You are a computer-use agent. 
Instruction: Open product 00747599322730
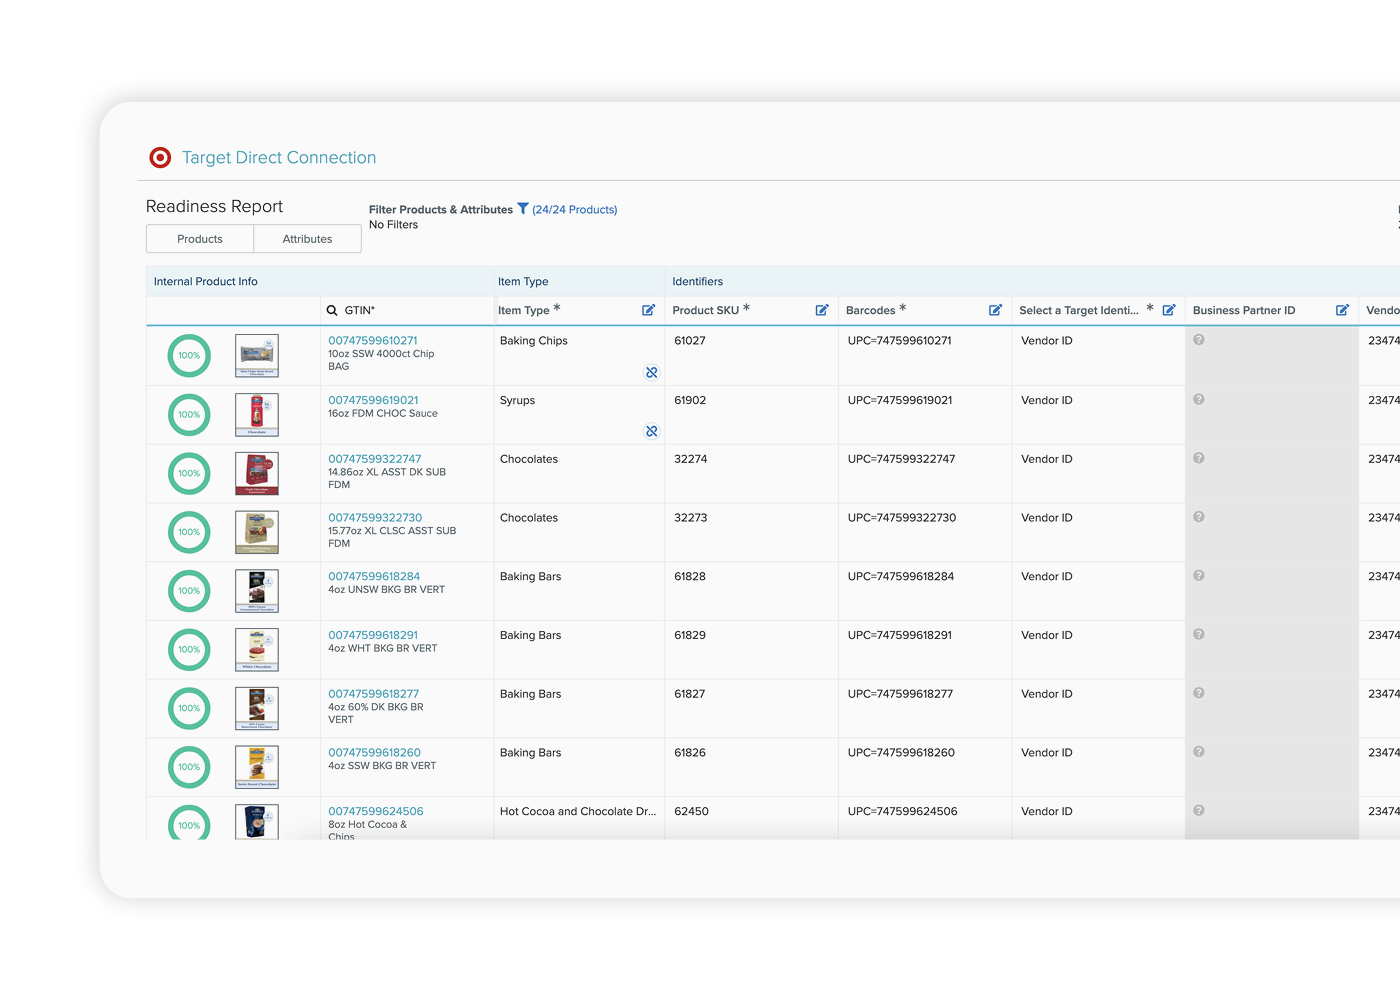375,518
